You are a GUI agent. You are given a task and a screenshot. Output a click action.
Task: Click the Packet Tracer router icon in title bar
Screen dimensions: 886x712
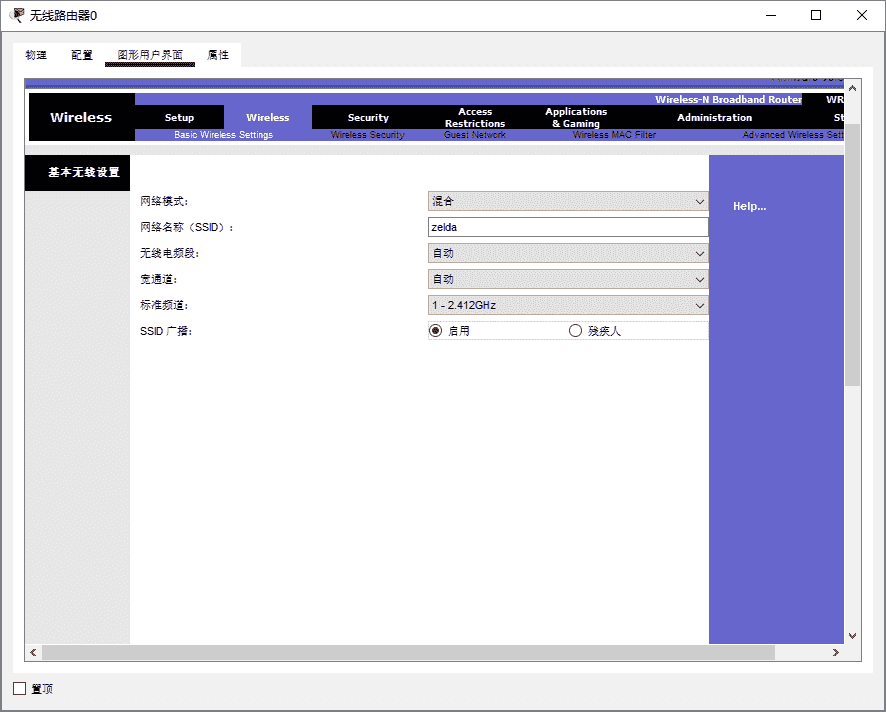(x=17, y=15)
